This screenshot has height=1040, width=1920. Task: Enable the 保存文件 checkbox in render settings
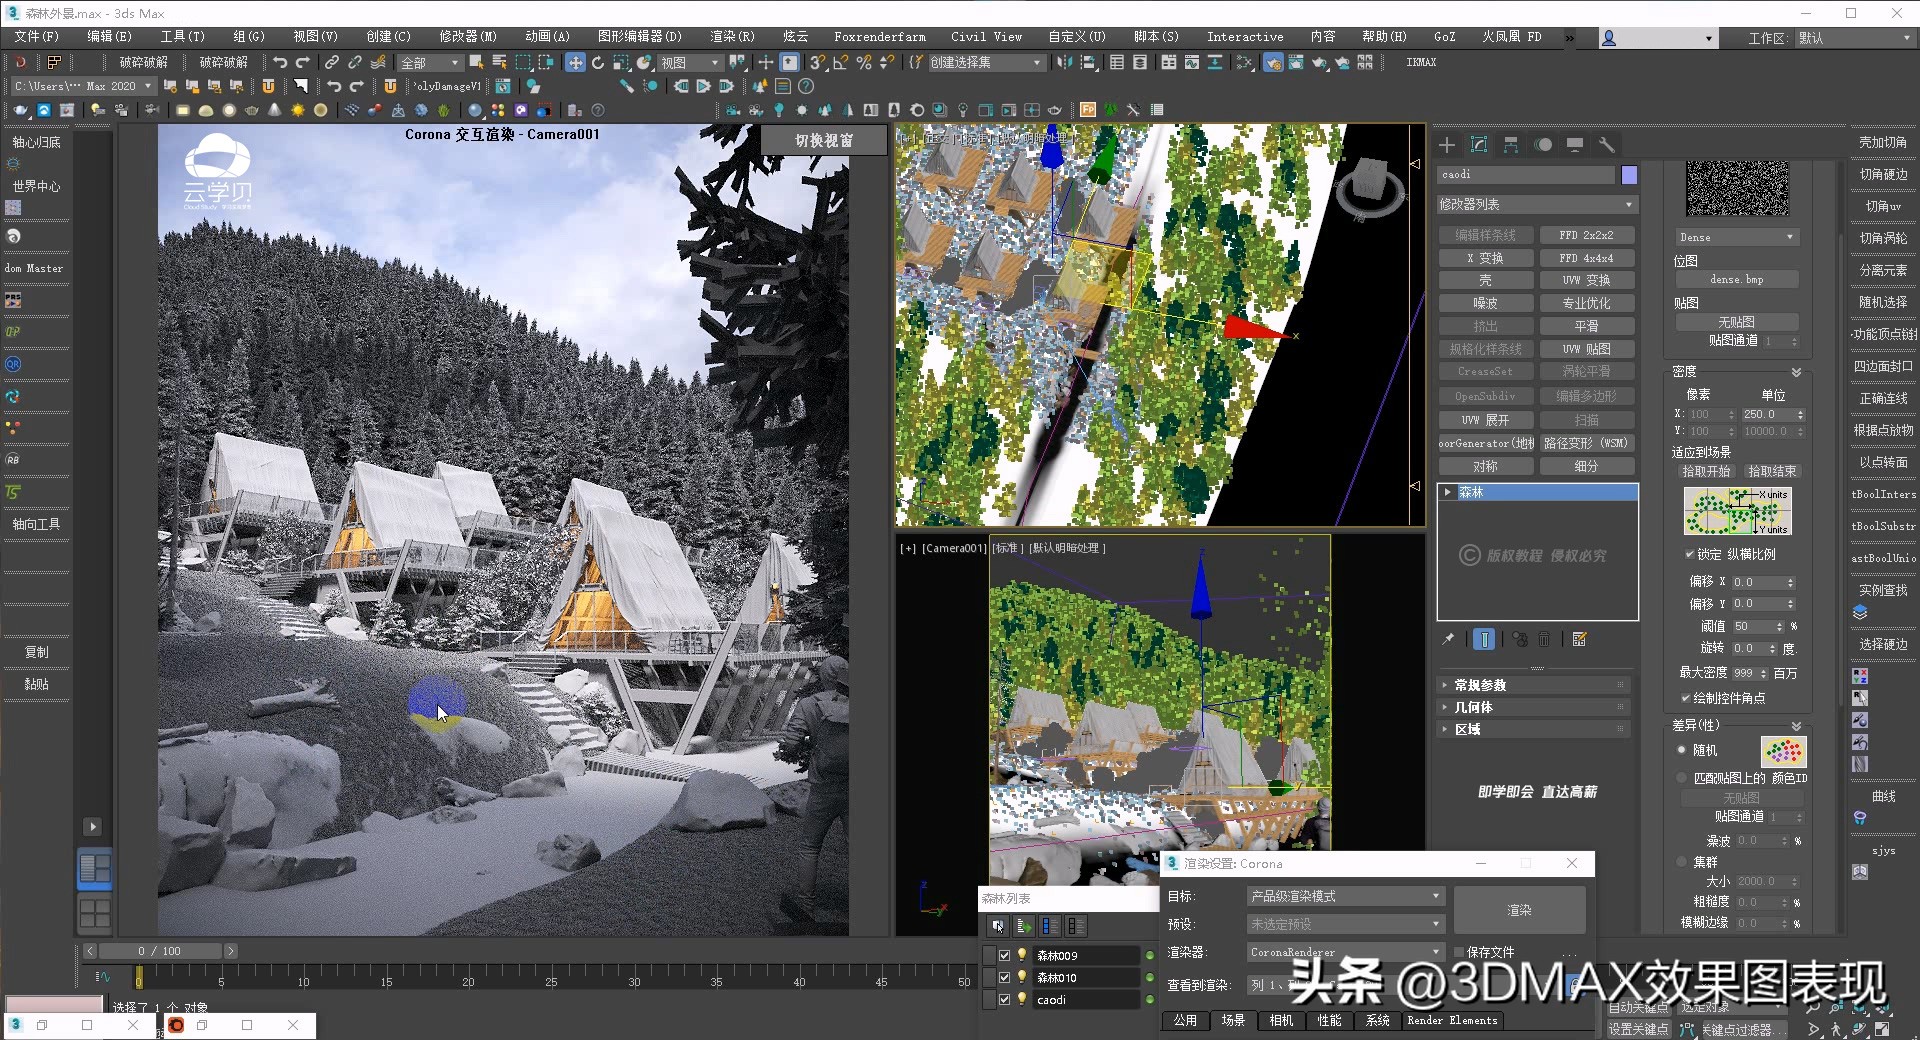point(1459,952)
